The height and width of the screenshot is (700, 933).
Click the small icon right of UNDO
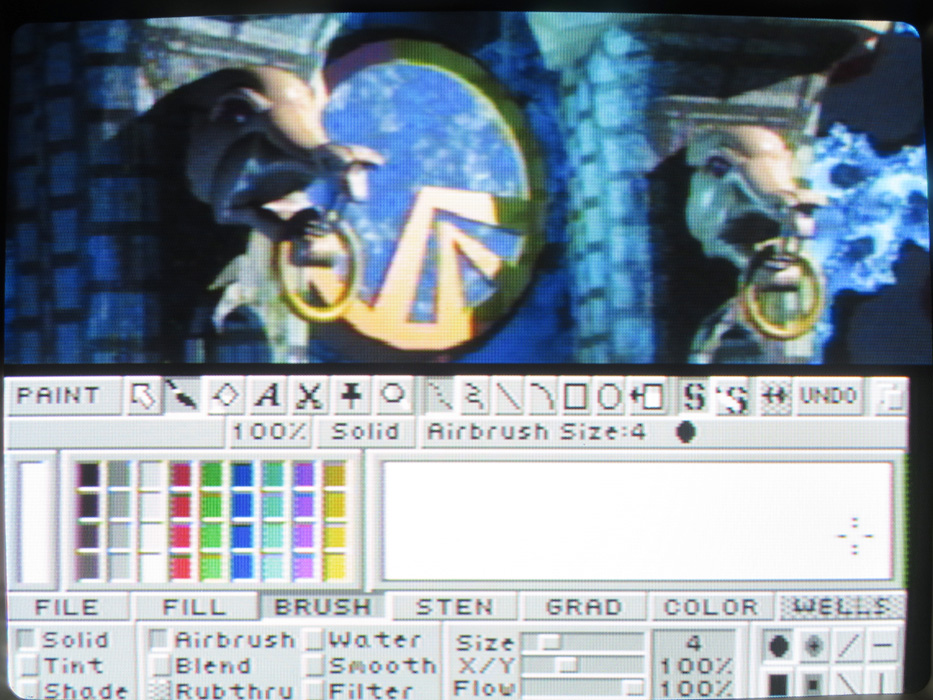[890, 397]
